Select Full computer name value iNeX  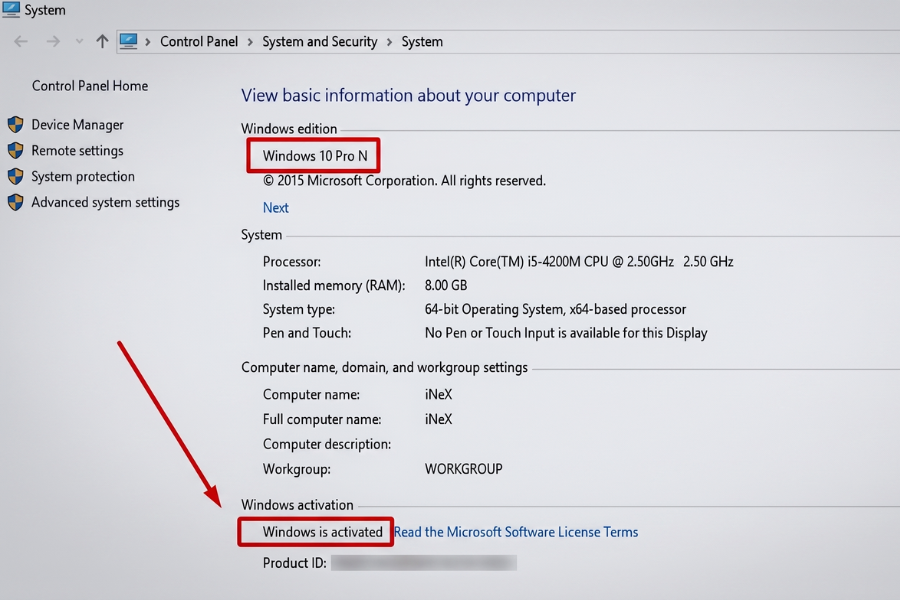click(x=439, y=419)
